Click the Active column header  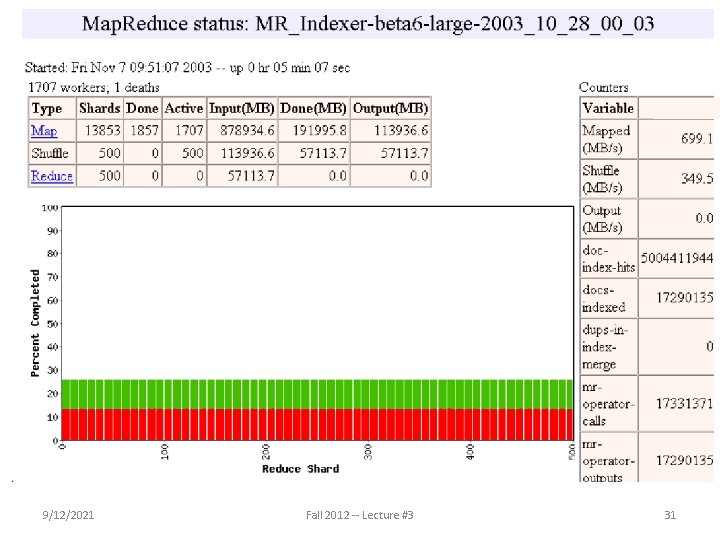coord(184,108)
